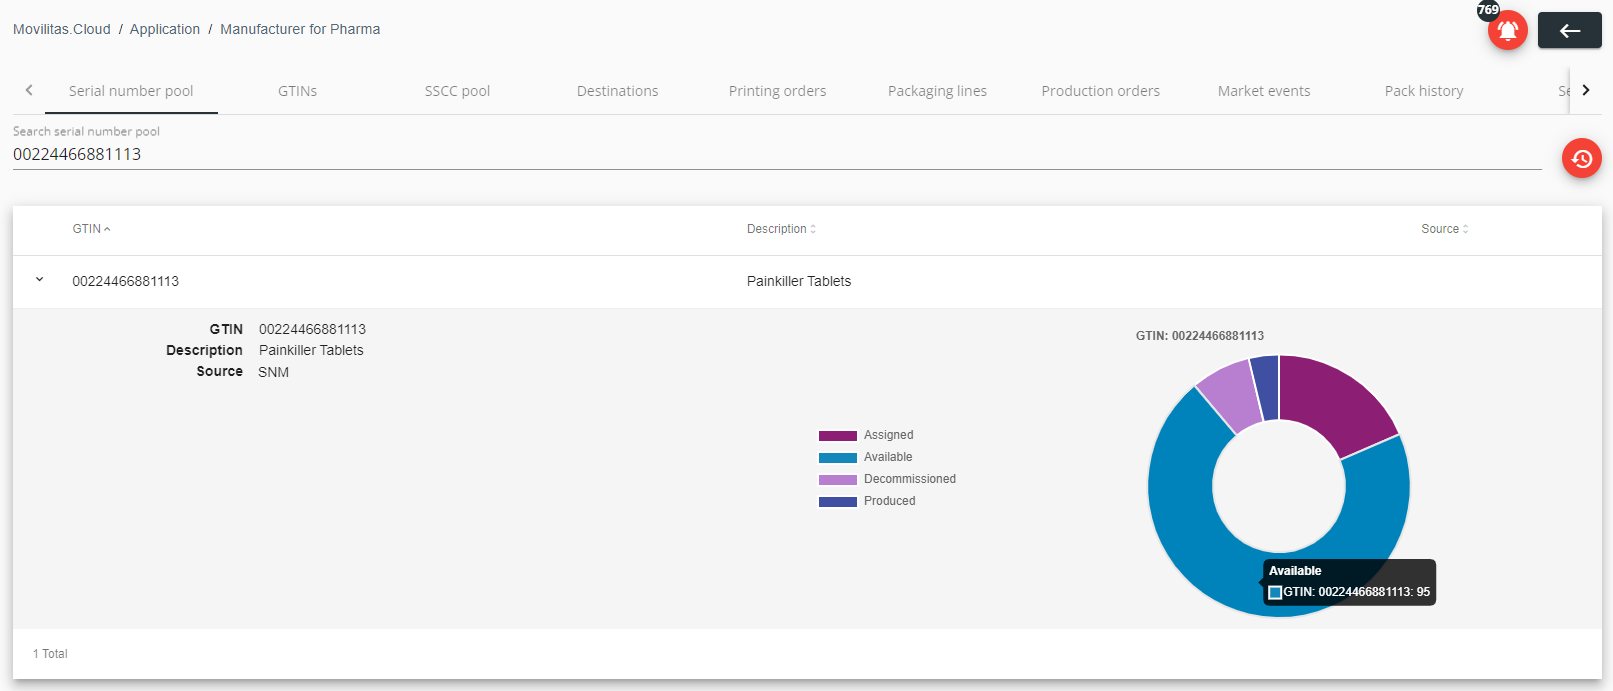Image resolution: width=1613 pixels, height=691 pixels.
Task: Sort by Description column header
Action: tap(781, 229)
